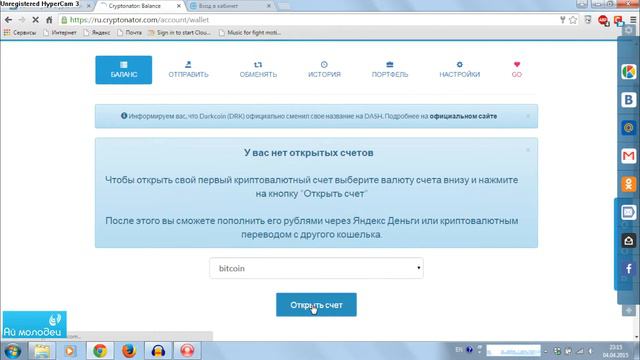Open the Odnoklassniki sidebar icon
The image size is (640, 360).
click(629, 184)
